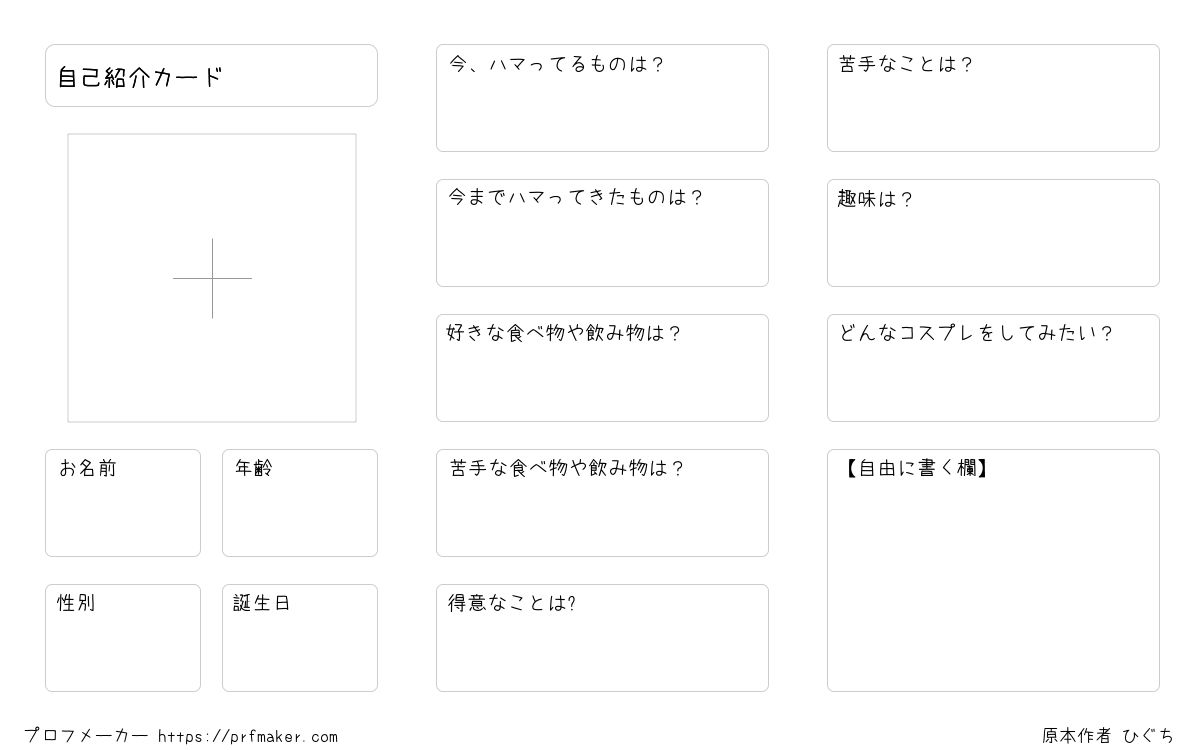Click the 自己紹介カード heading text
The width and height of the screenshot is (1200, 750).
140,77
